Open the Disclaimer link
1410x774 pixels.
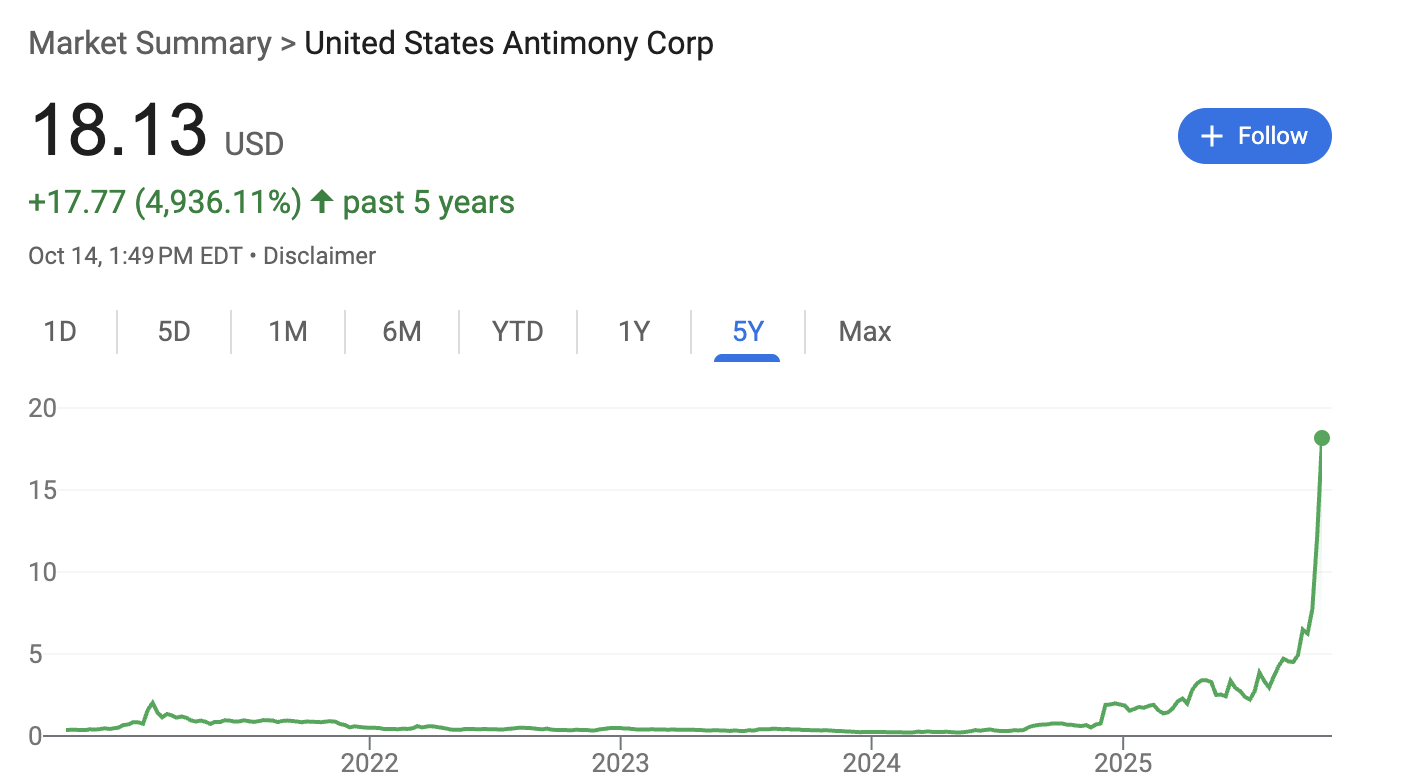point(319,256)
